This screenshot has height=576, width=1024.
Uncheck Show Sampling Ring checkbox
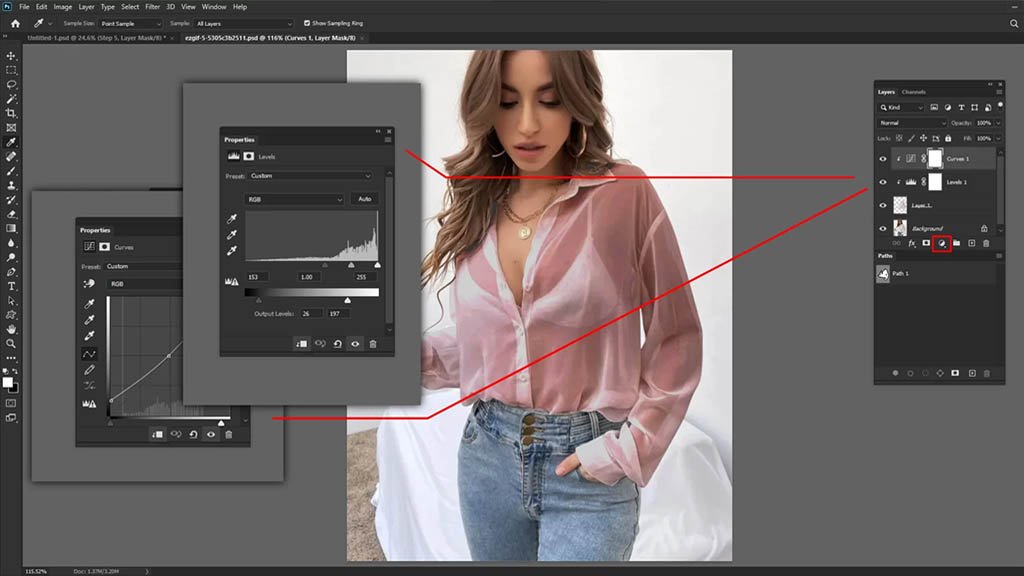pos(308,23)
